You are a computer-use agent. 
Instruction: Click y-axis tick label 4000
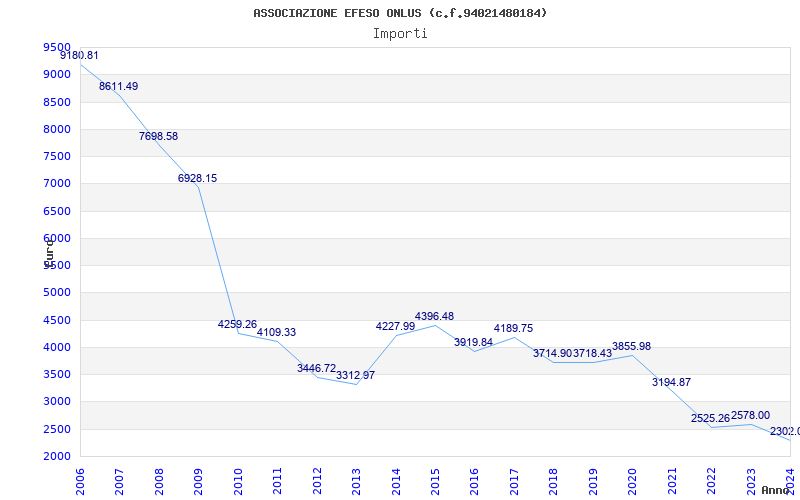pos(57,347)
